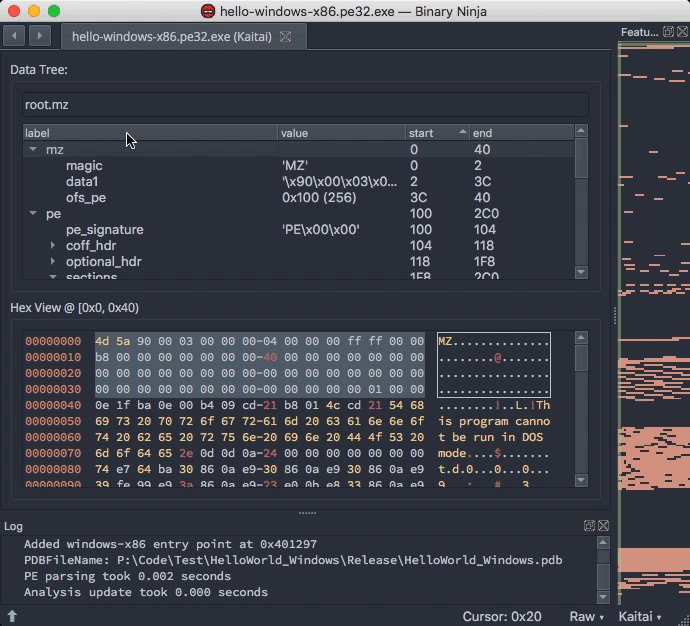
Task: Click the upload arrow status icon
Action: [x=12, y=616]
